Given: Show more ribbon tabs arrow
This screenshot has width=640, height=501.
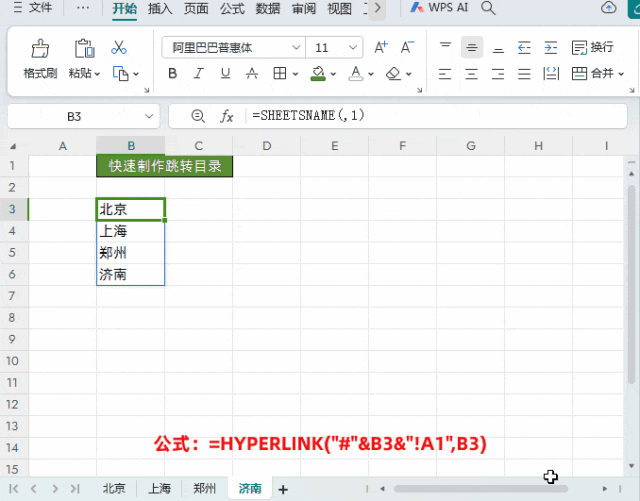Looking at the screenshot, I should pyautogui.click(x=378, y=8).
